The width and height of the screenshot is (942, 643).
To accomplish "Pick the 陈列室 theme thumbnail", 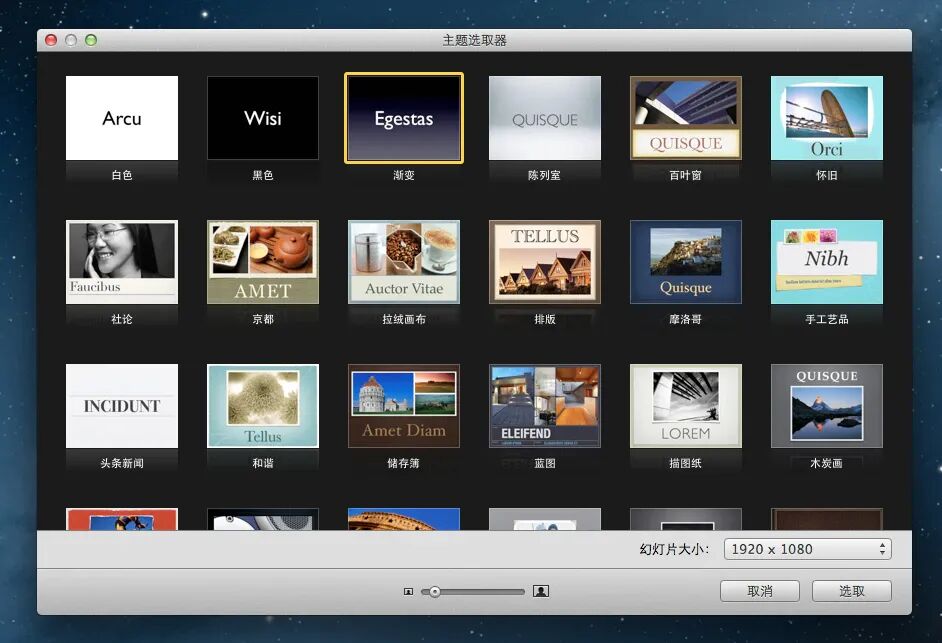I will 545,118.
